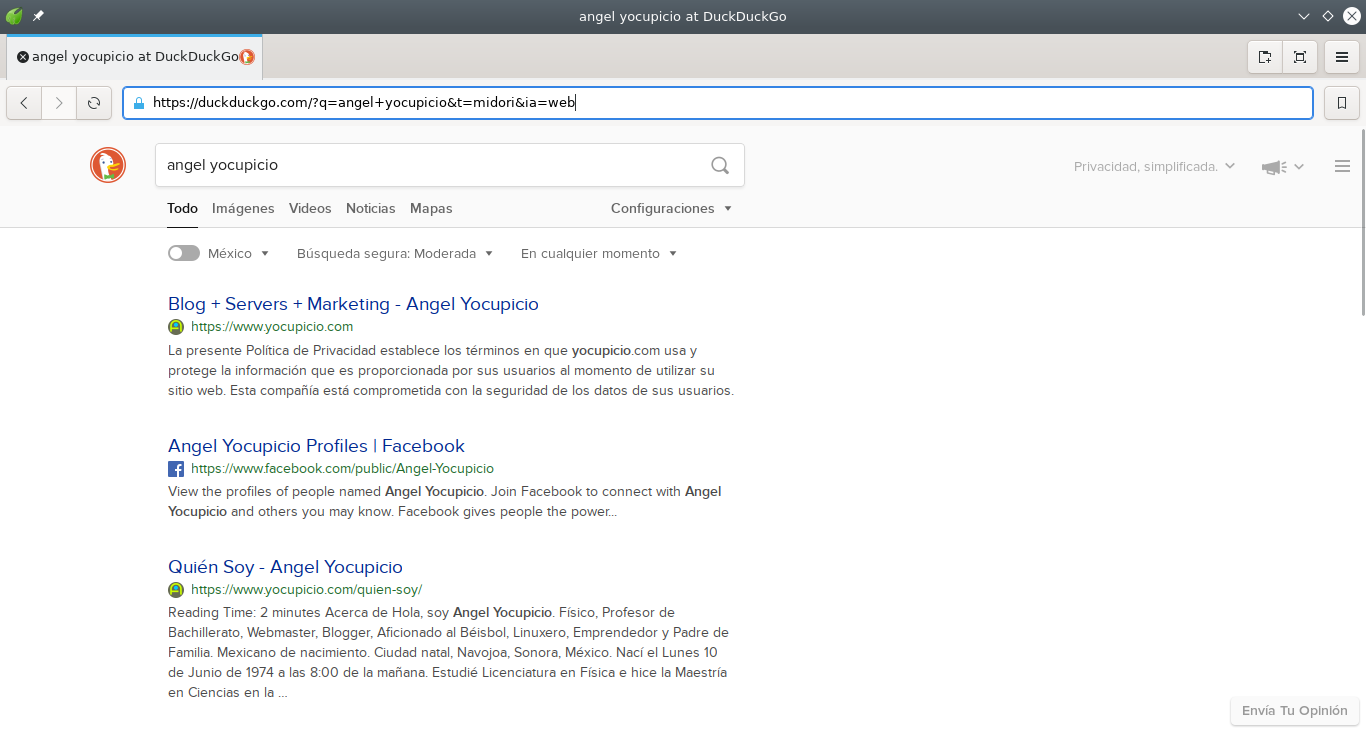Viewport: 1366px width, 732px height.
Task: Close the DuckDuckGo tab with its X
Action: [23, 57]
